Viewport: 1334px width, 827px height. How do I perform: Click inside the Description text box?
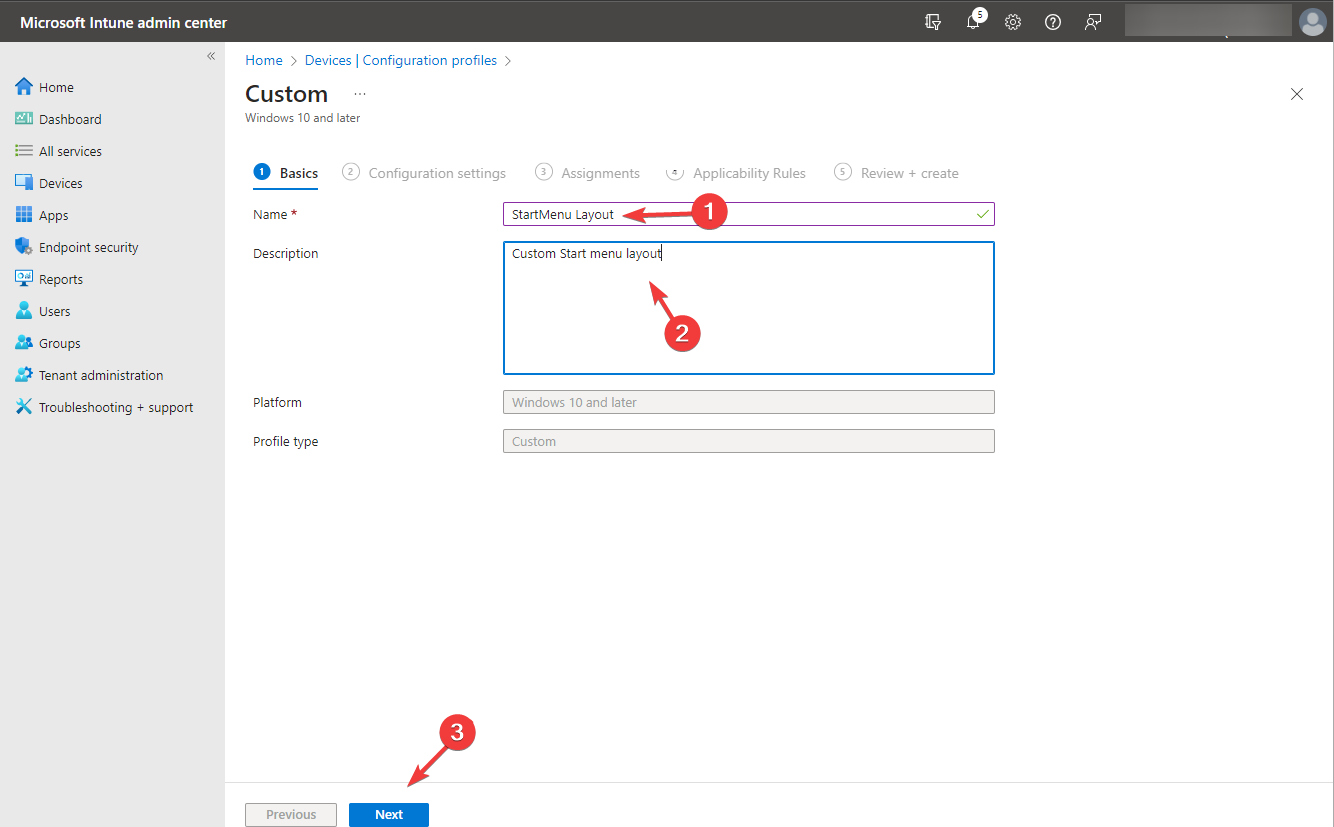pos(748,307)
